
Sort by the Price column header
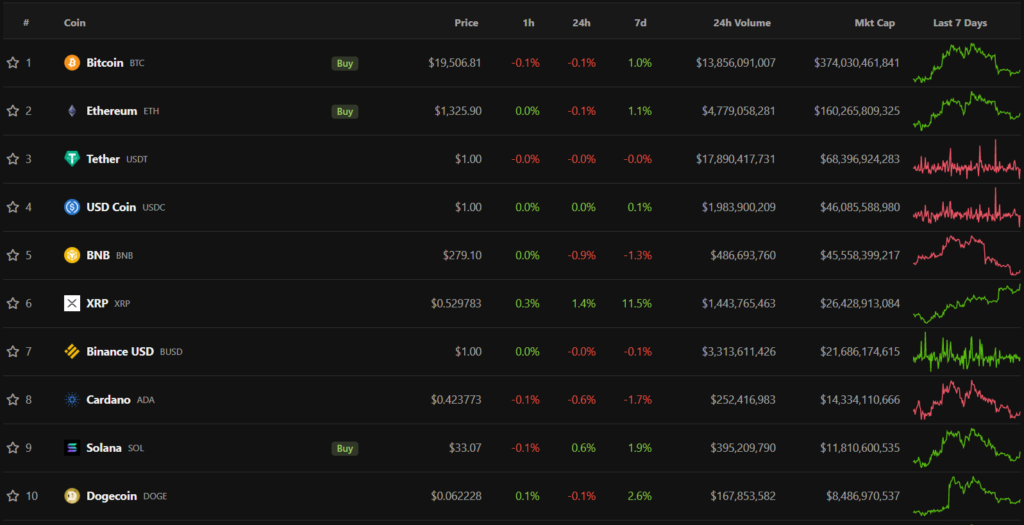pyautogui.click(x=466, y=23)
